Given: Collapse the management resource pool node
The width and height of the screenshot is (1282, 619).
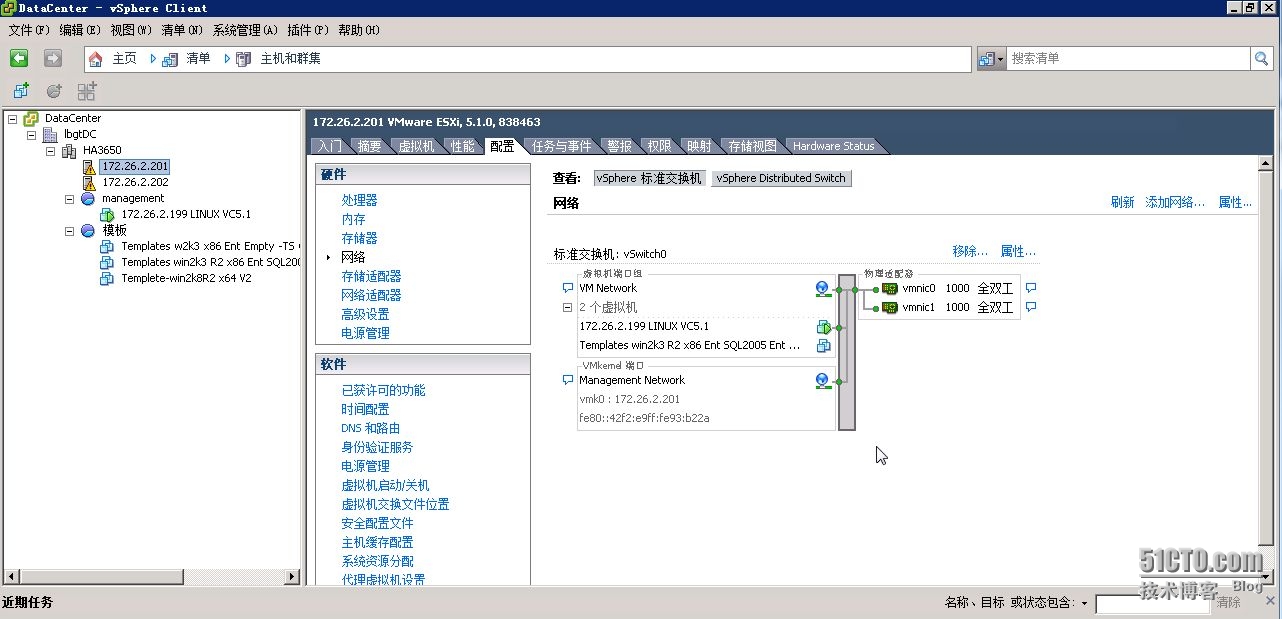Looking at the screenshot, I should (x=69, y=199).
